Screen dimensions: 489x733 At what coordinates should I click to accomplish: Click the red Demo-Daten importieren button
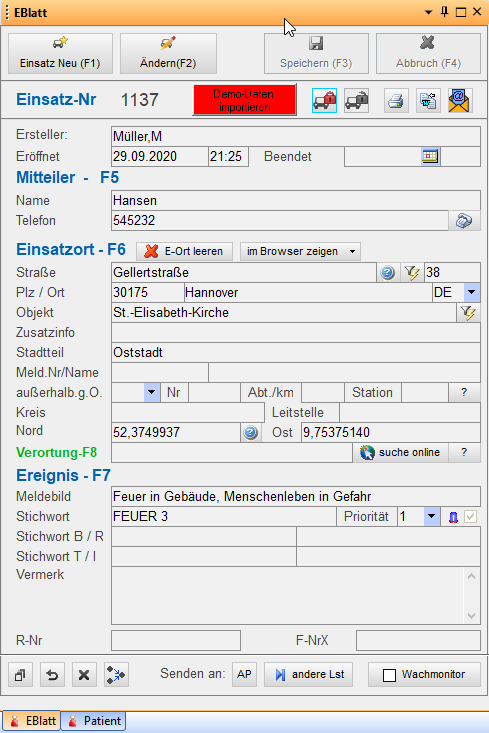[244, 100]
